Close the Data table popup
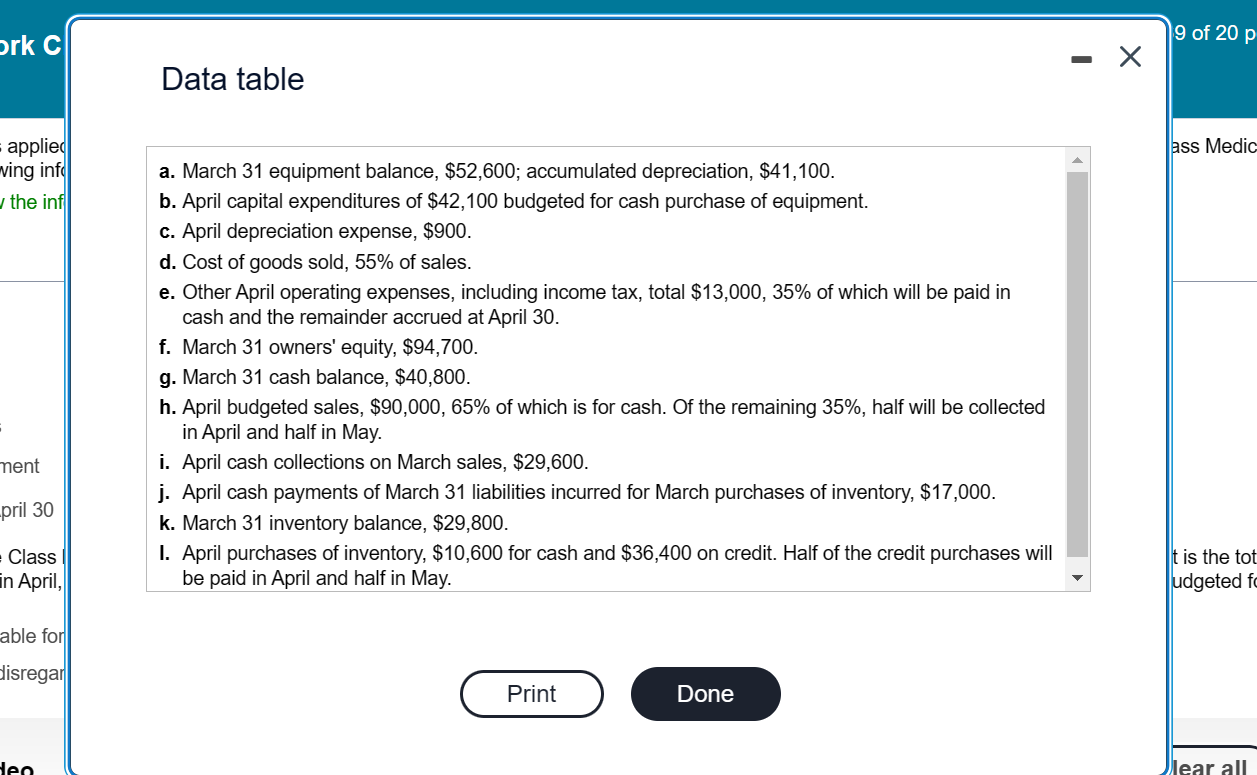The width and height of the screenshot is (1257, 775). point(1129,59)
